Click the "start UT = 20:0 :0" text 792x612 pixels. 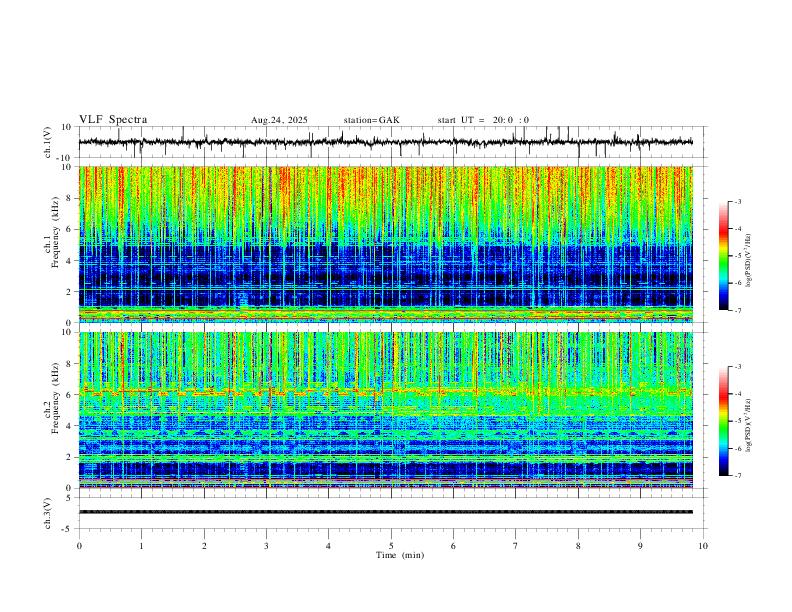point(483,120)
